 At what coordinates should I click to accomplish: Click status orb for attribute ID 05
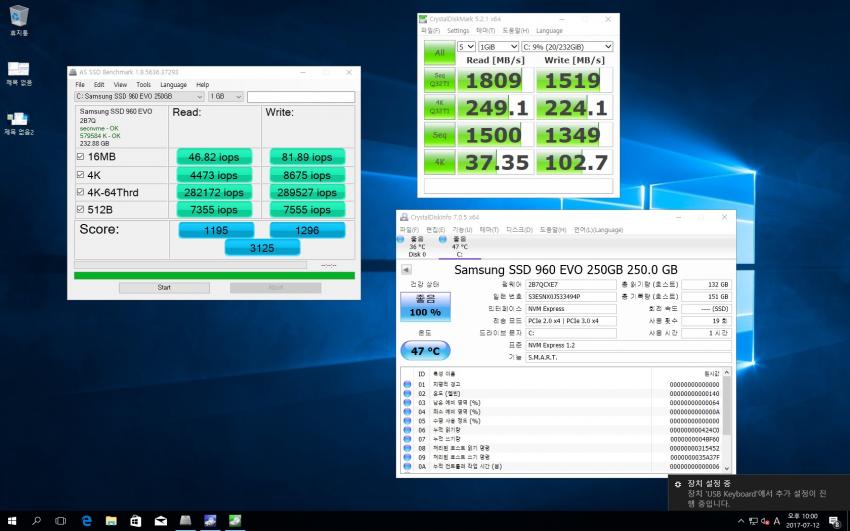pyautogui.click(x=407, y=420)
